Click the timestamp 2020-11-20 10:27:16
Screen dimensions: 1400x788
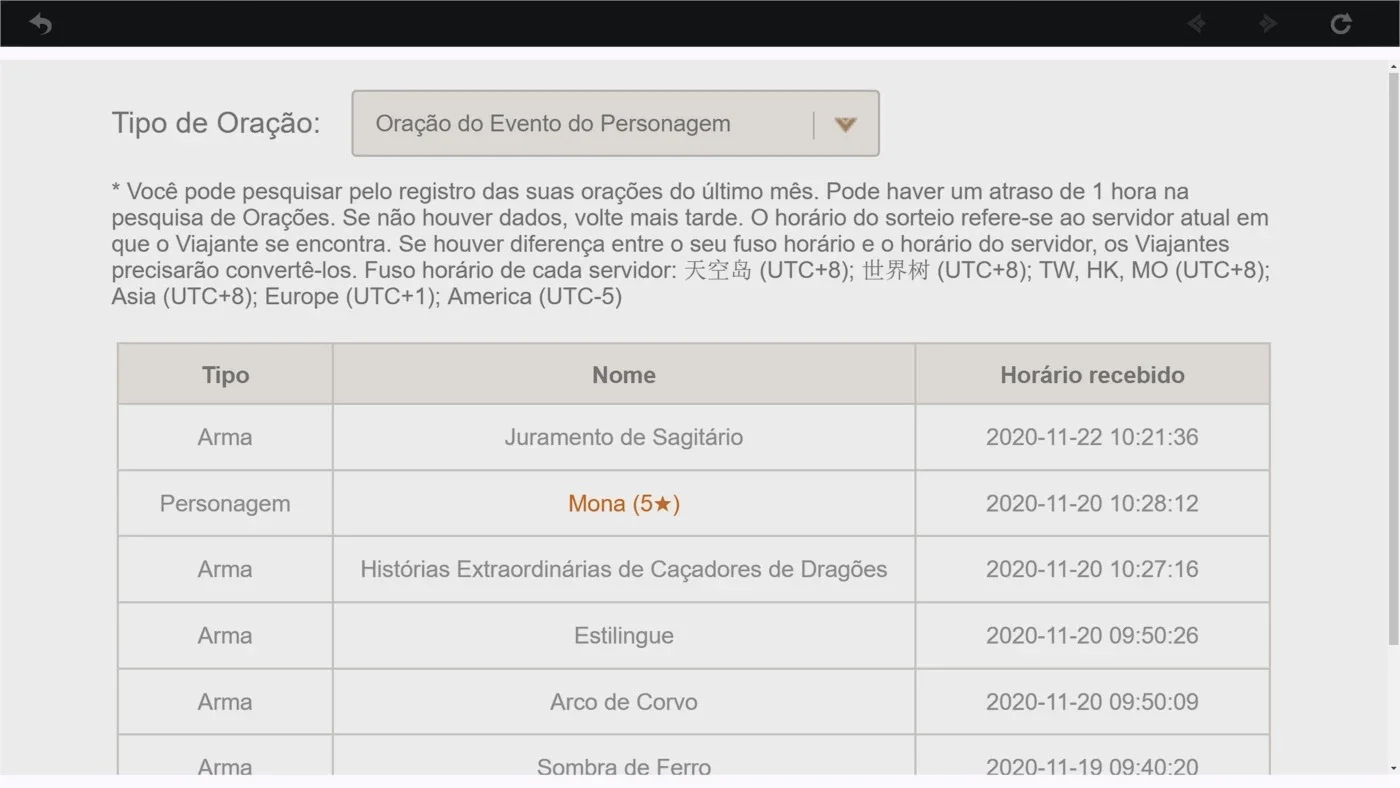point(1092,569)
